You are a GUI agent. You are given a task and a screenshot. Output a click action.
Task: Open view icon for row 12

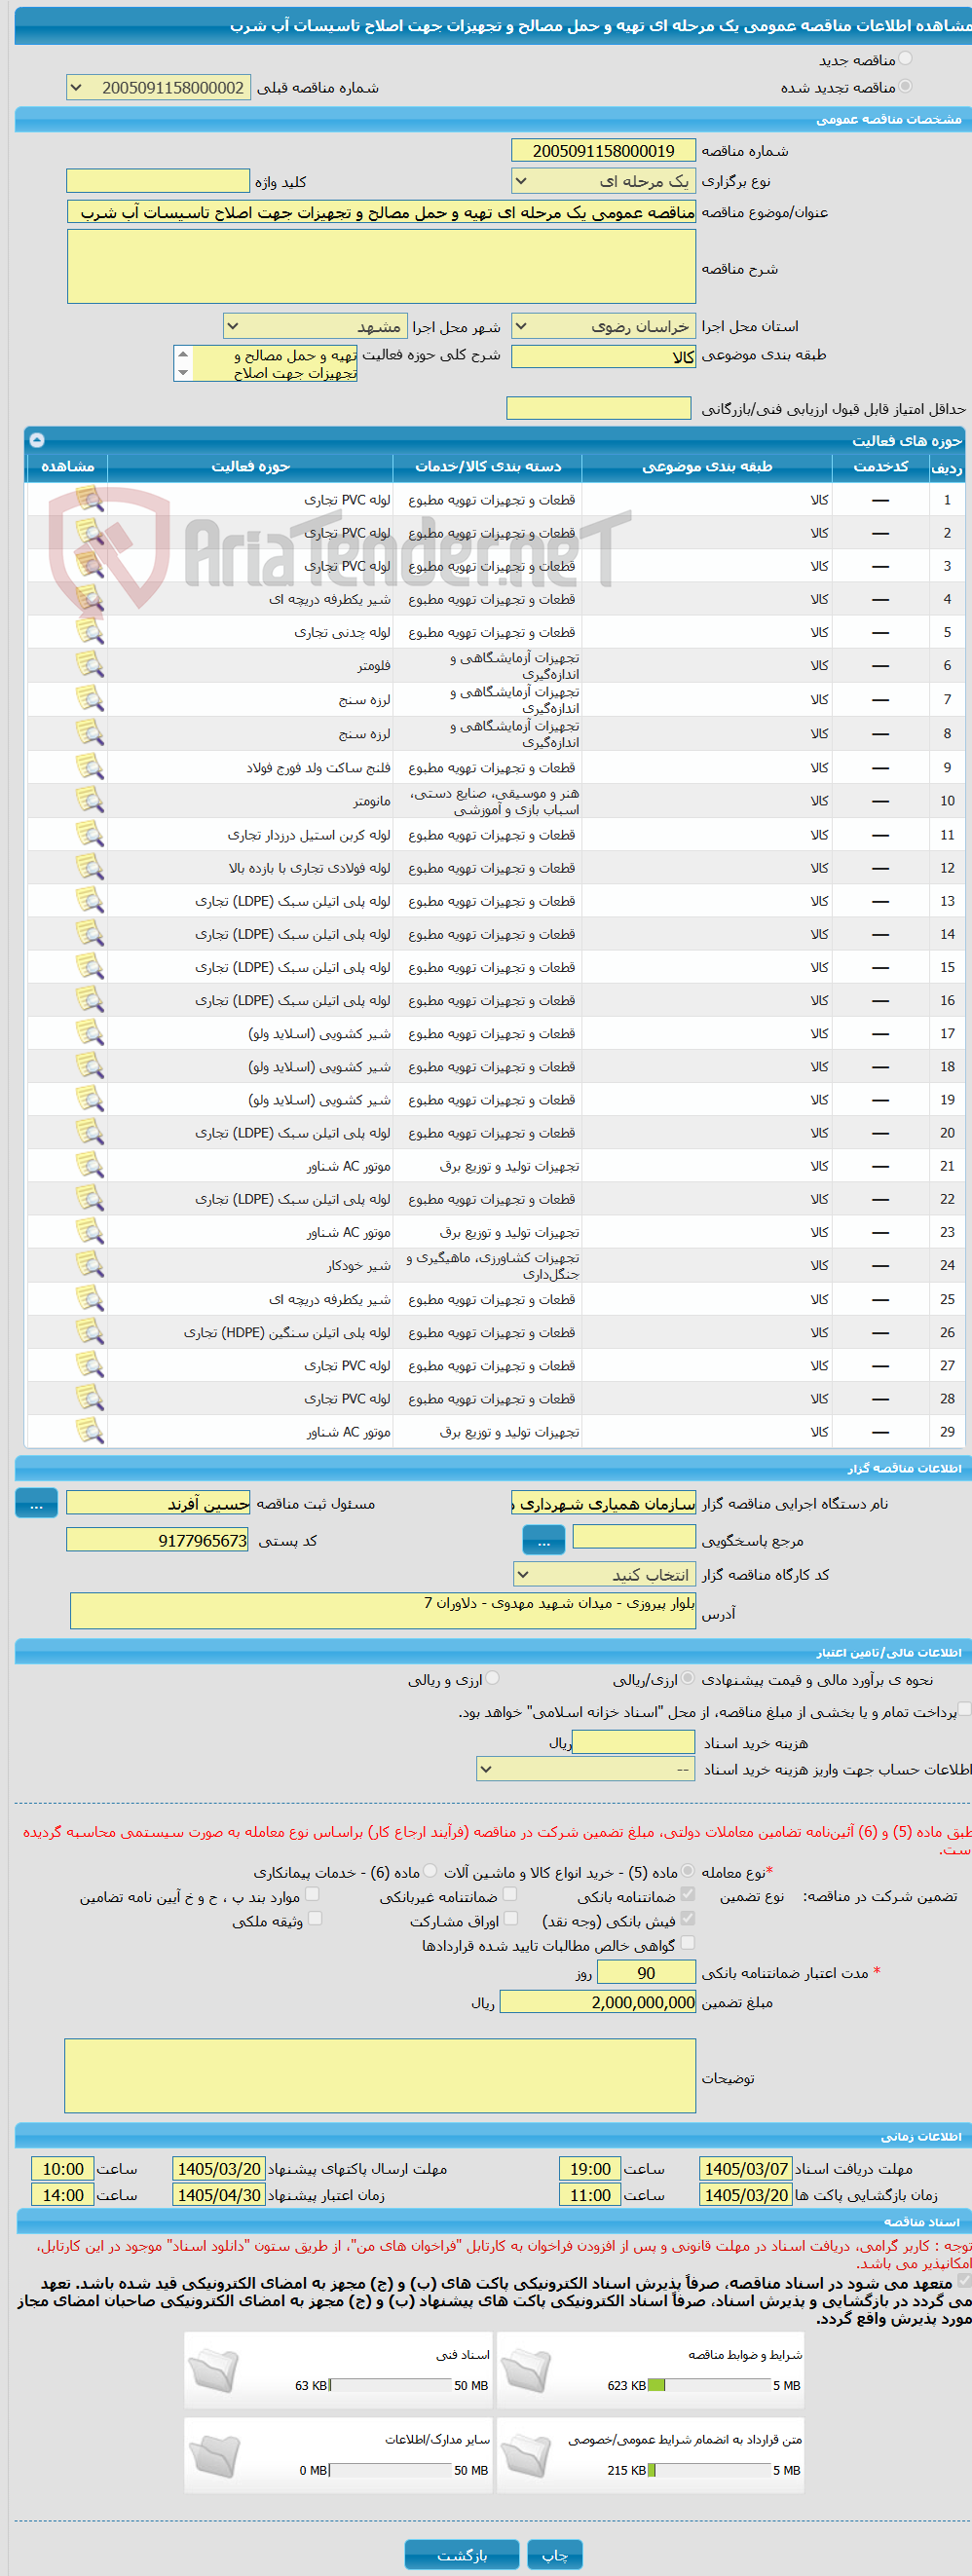(x=90, y=867)
